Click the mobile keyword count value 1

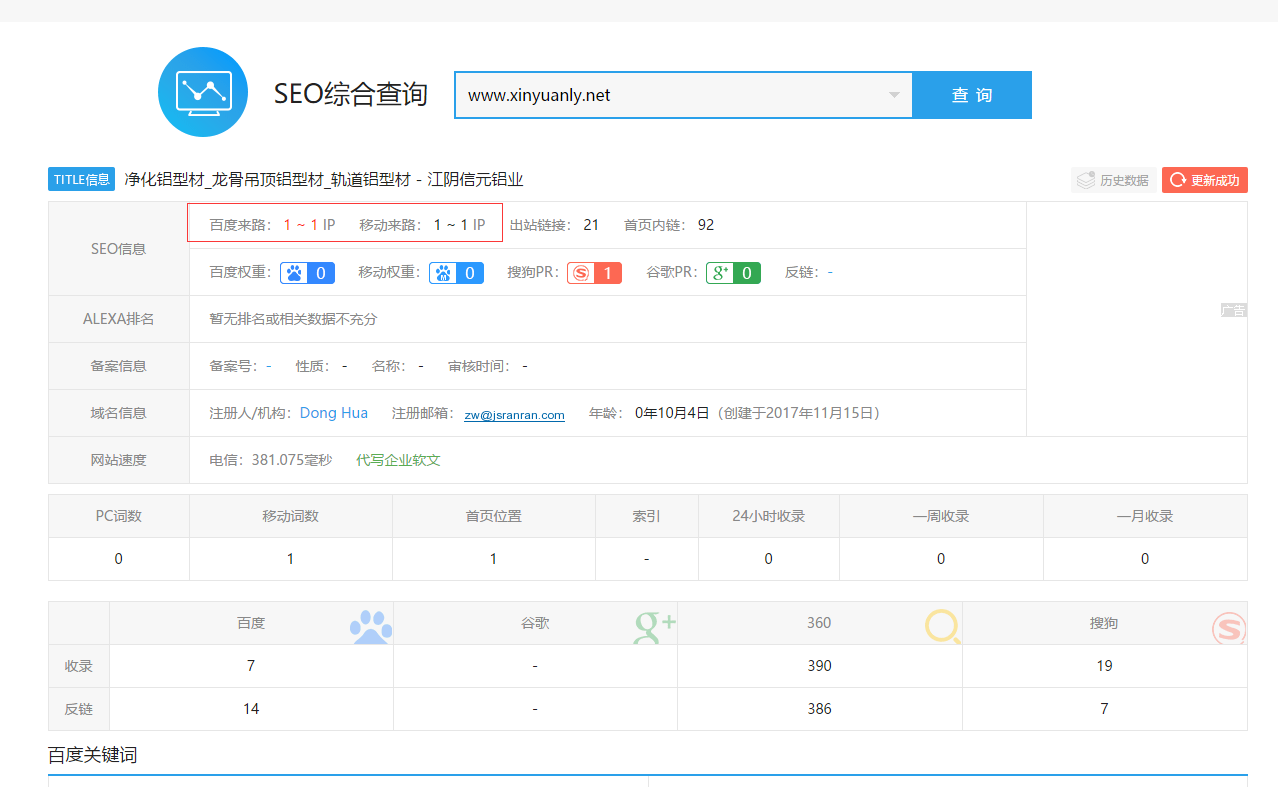(x=290, y=558)
